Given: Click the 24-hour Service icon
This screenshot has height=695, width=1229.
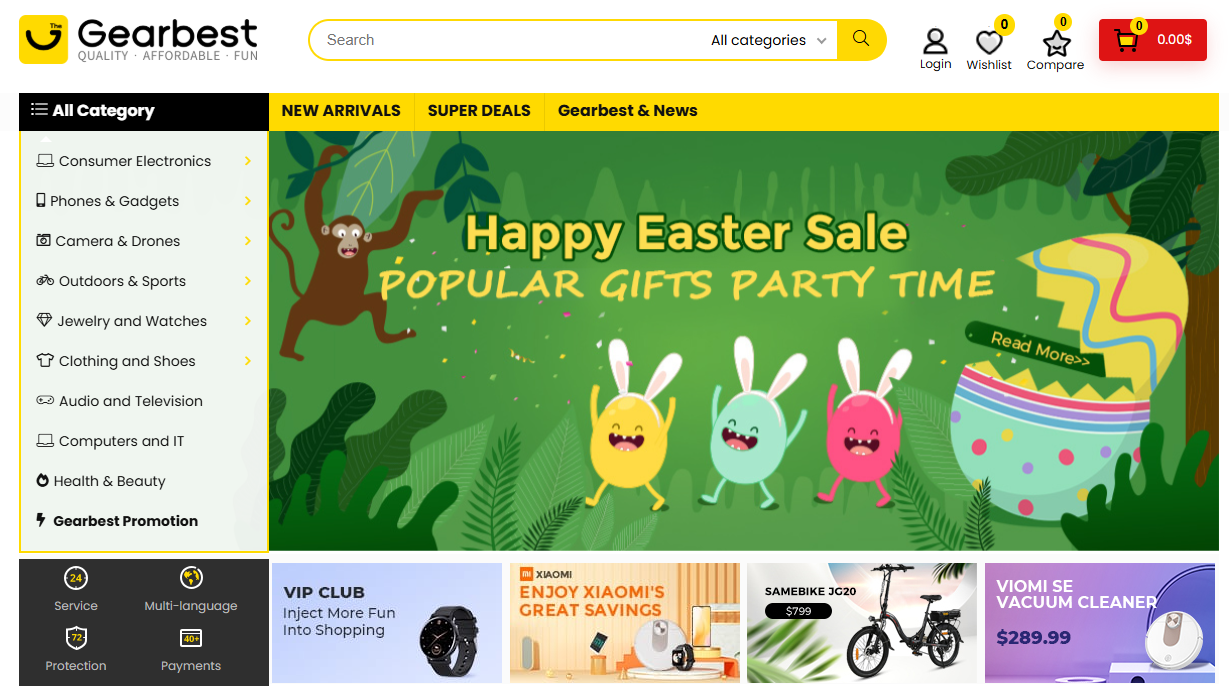Looking at the screenshot, I should [76, 578].
